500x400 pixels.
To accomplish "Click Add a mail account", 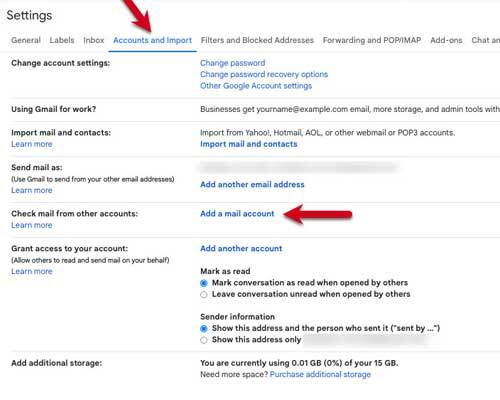I will pos(237,214).
